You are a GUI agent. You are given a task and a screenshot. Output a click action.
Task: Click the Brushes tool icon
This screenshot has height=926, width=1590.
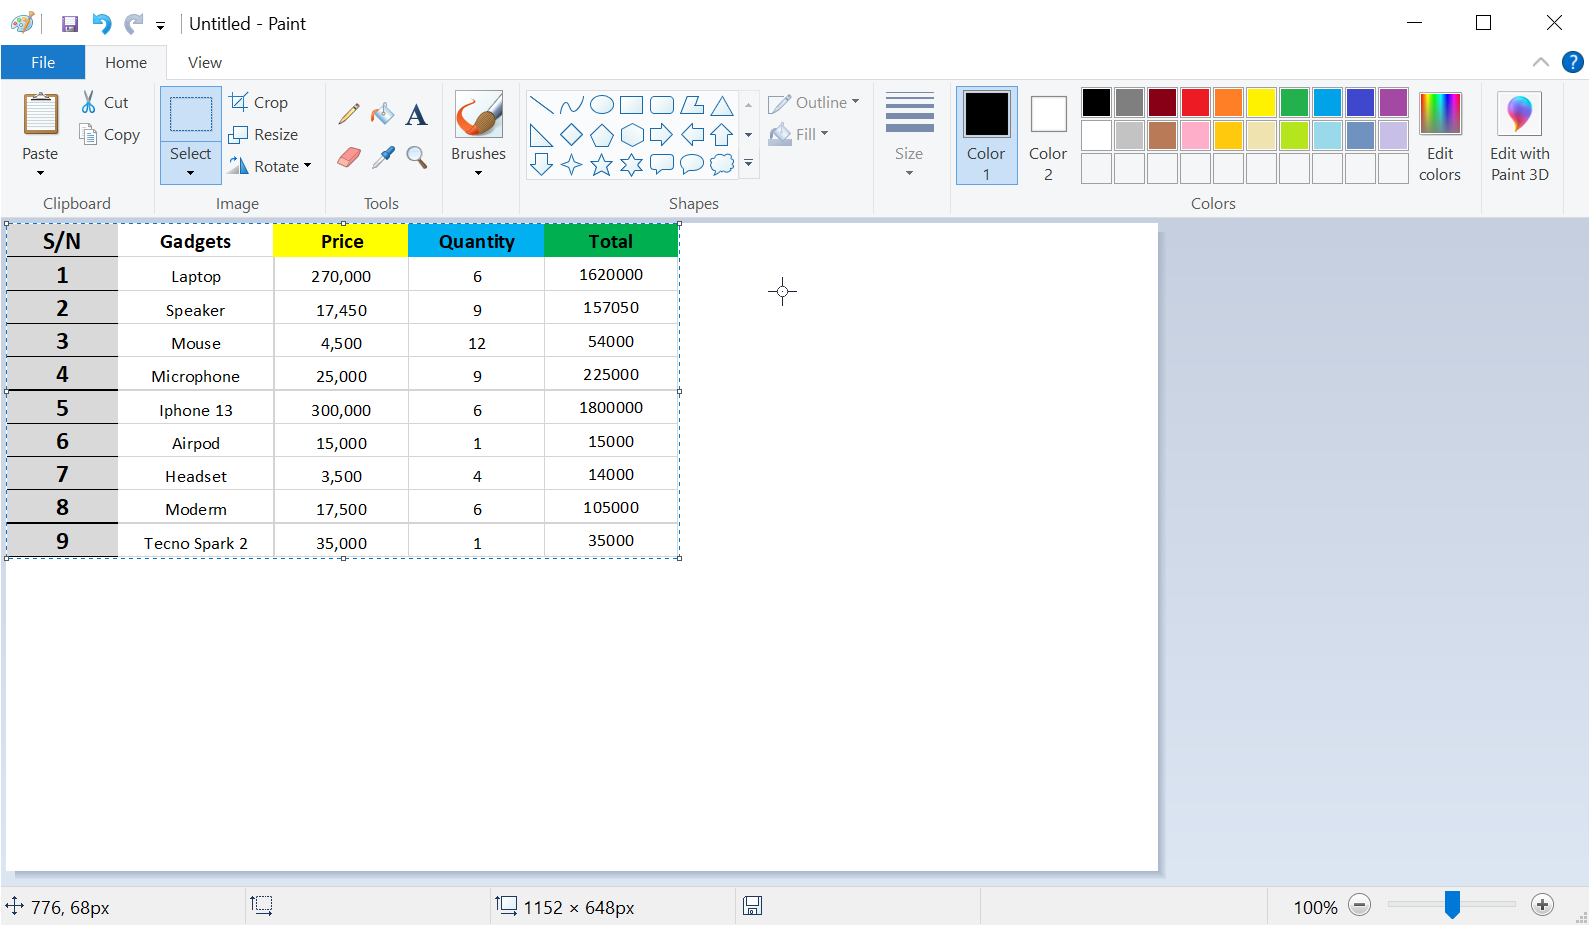(478, 115)
